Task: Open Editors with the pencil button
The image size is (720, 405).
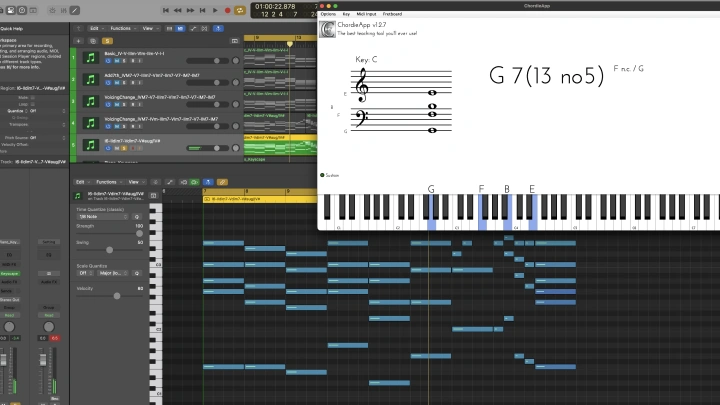Action: point(74,10)
